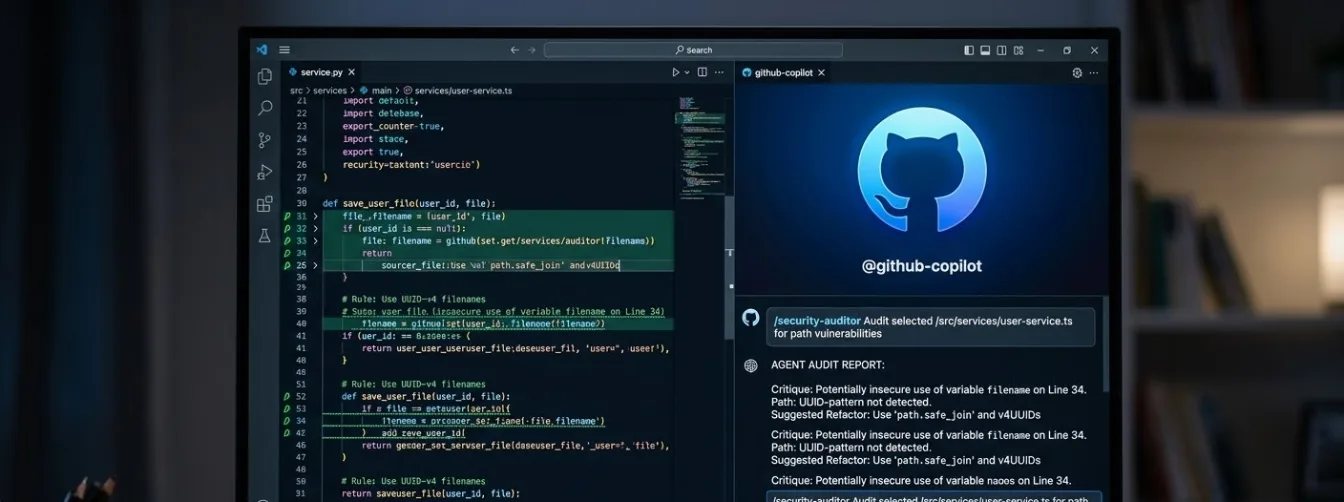The height and width of the screenshot is (502, 1344).
Task: Select the github-copilot tab
Action: click(x=784, y=72)
